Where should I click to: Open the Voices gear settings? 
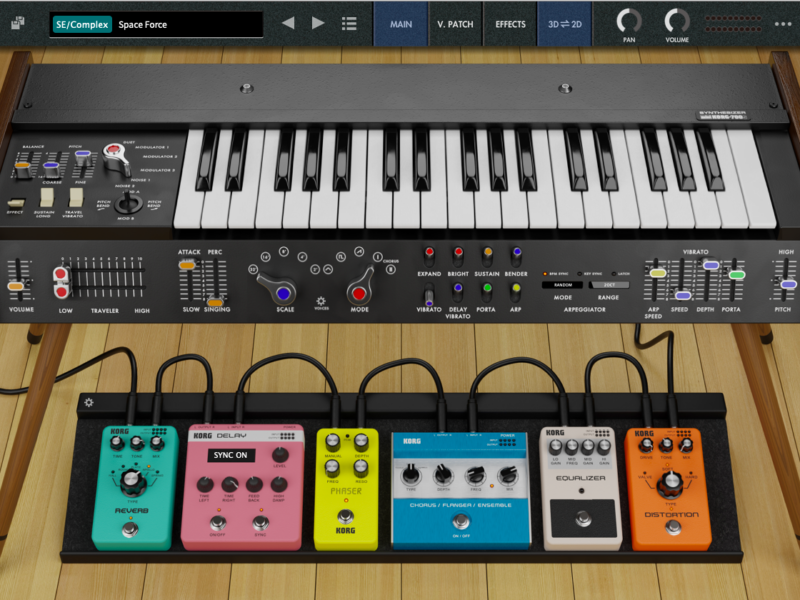[x=321, y=302]
